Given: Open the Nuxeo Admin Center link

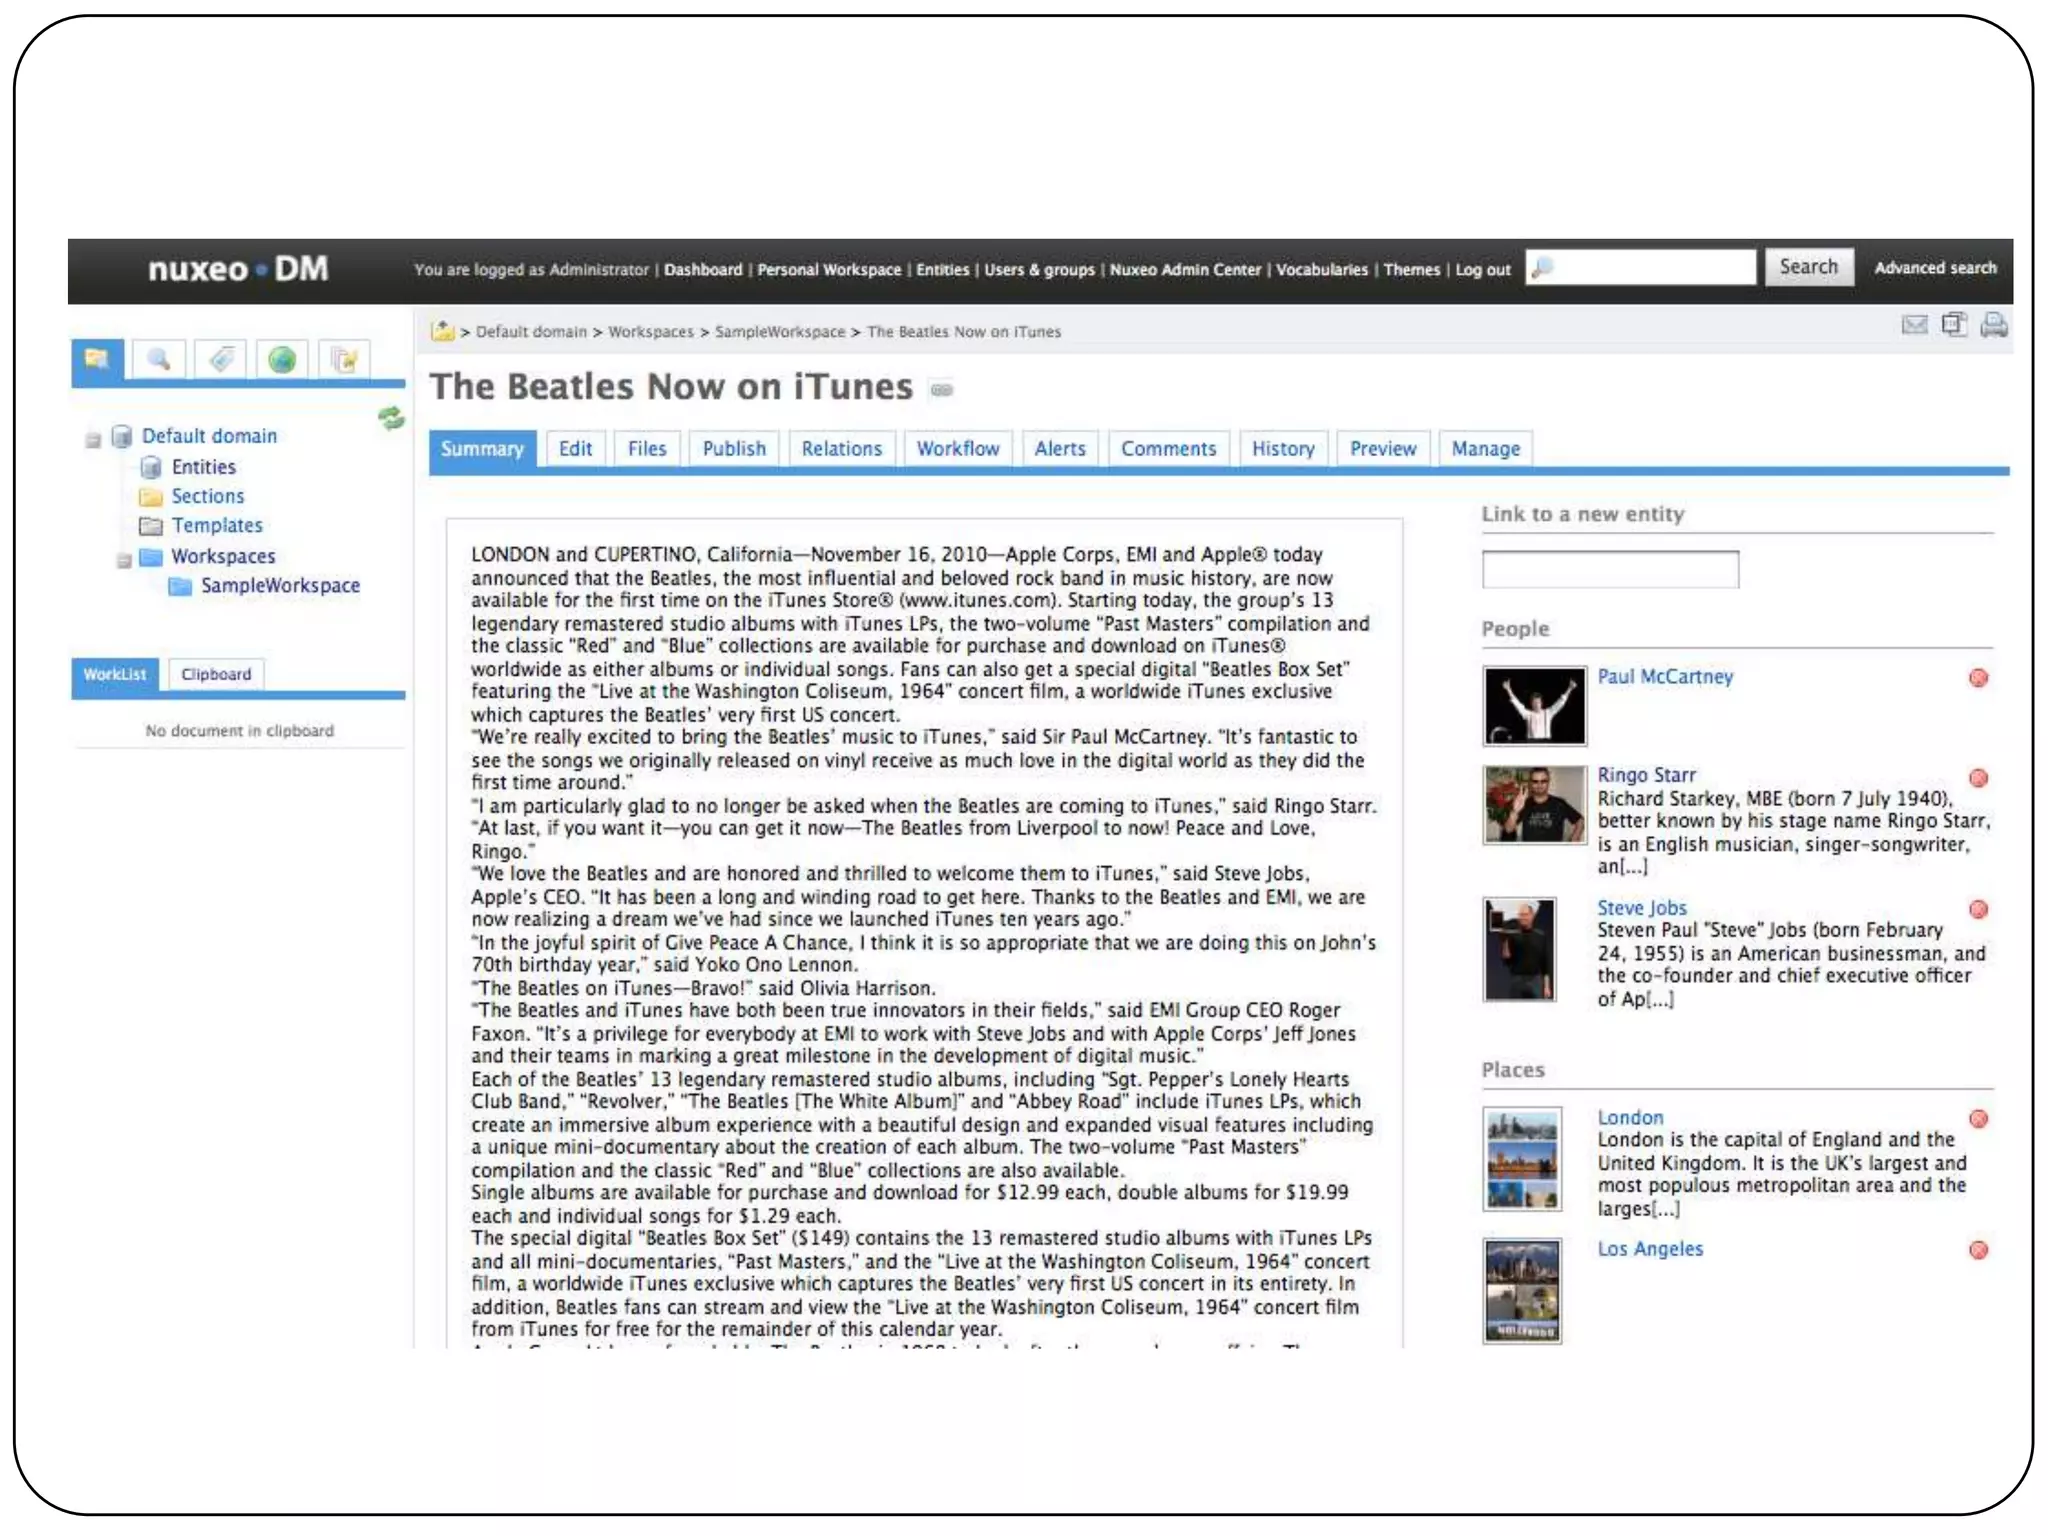Looking at the screenshot, I should [1185, 270].
